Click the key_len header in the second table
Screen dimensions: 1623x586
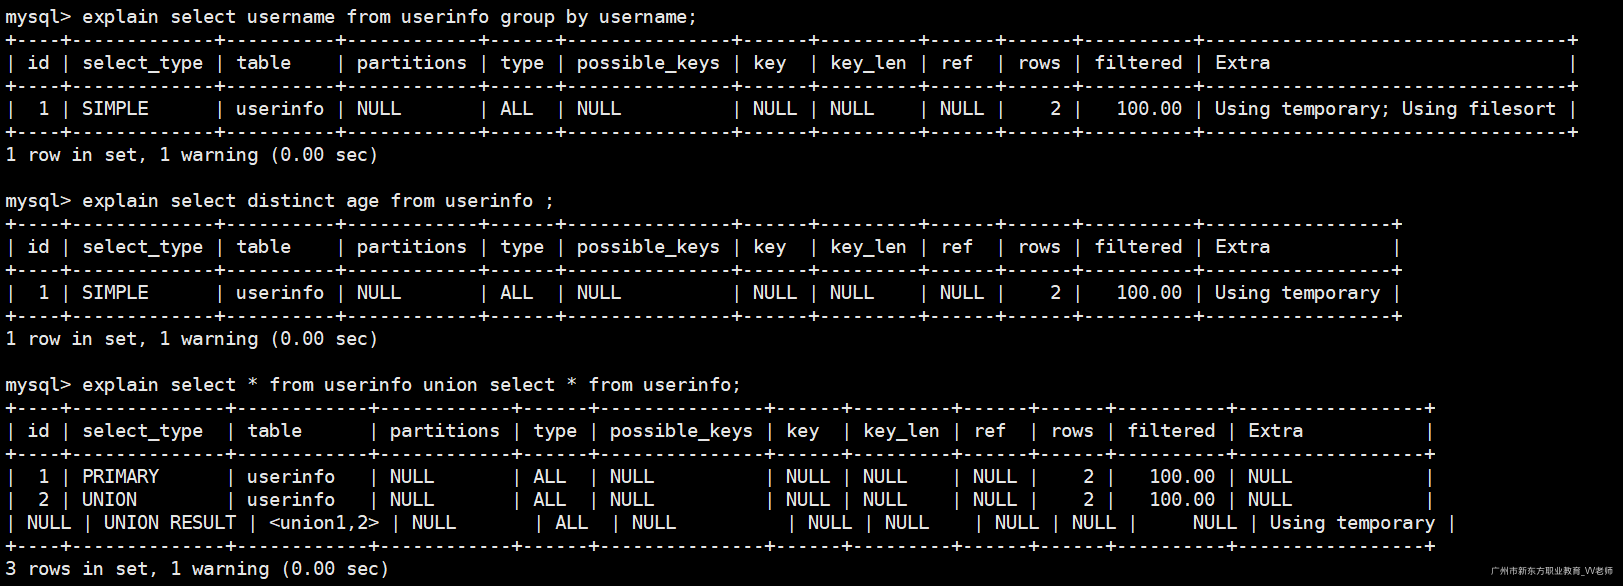pyautogui.click(x=868, y=247)
